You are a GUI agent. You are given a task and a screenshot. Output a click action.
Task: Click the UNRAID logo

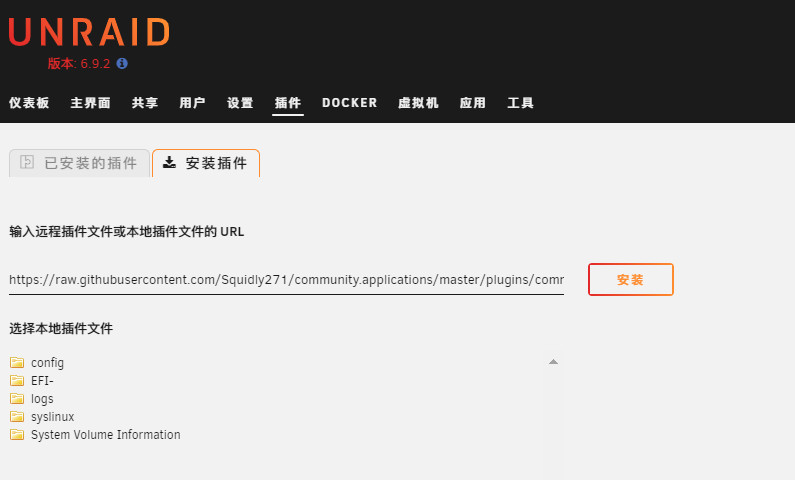point(89,32)
